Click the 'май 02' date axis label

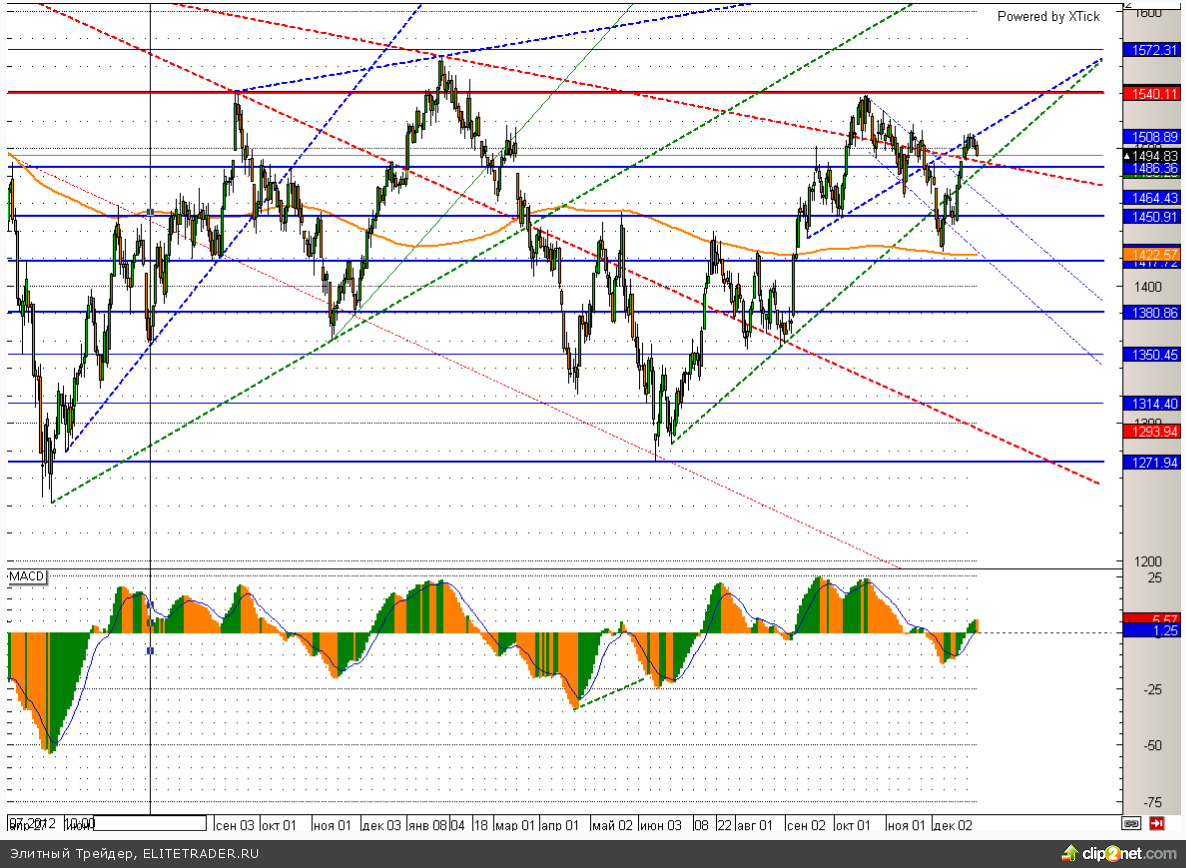tap(612, 825)
